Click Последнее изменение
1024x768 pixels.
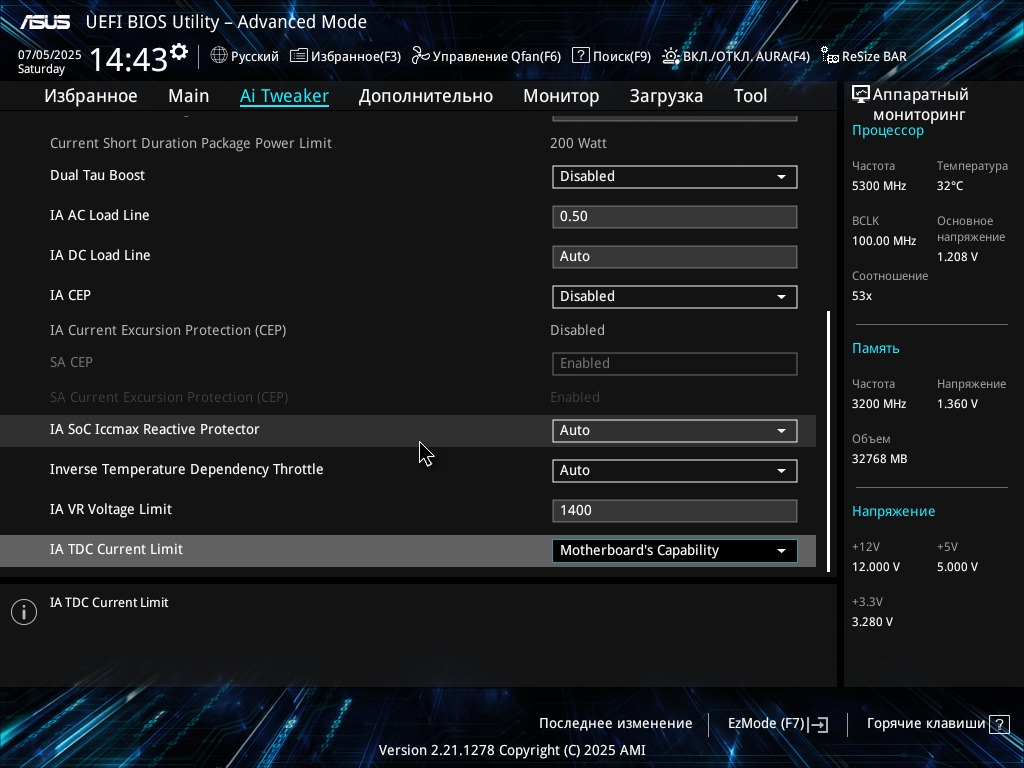[x=615, y=724]
